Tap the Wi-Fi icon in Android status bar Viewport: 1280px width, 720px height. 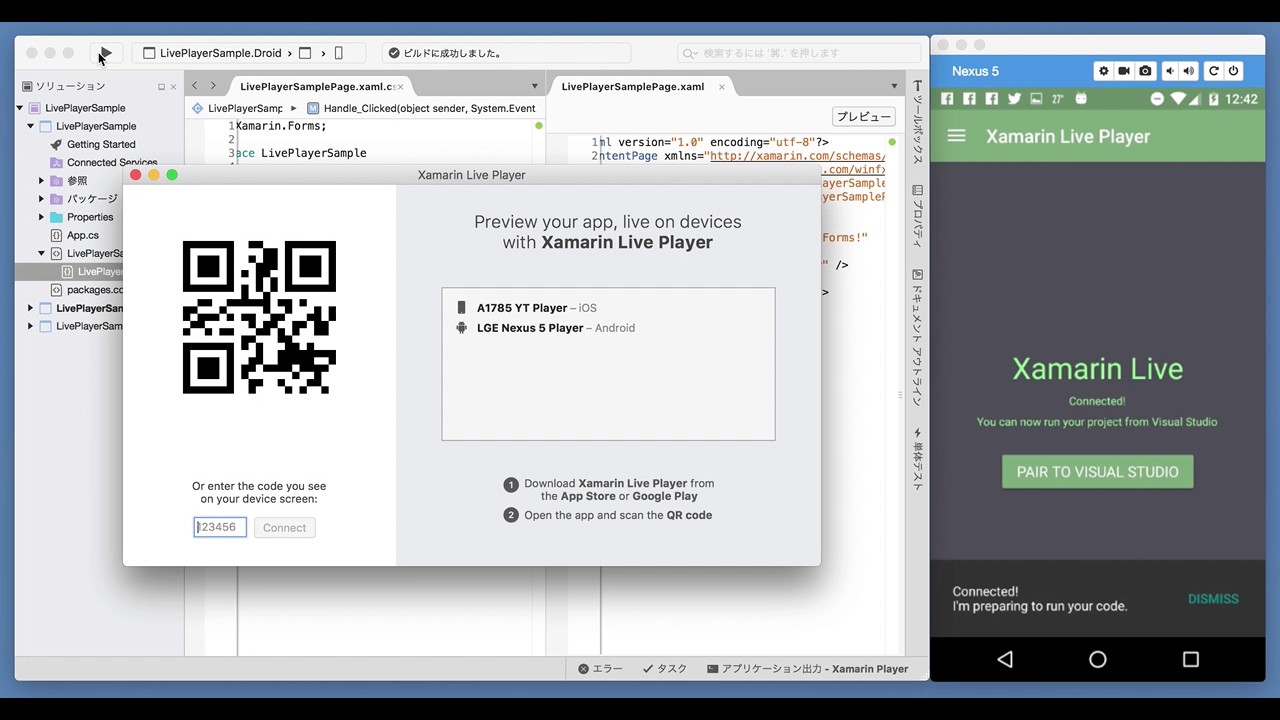point(1178,99)
